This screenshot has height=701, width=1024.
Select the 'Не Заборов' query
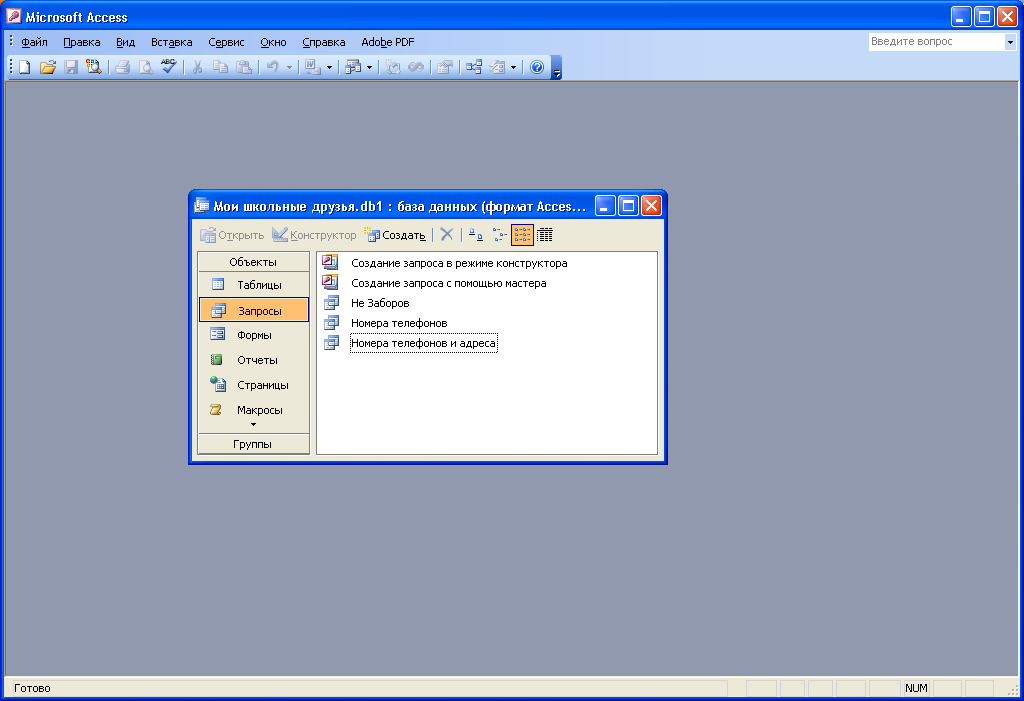point(379,303)
